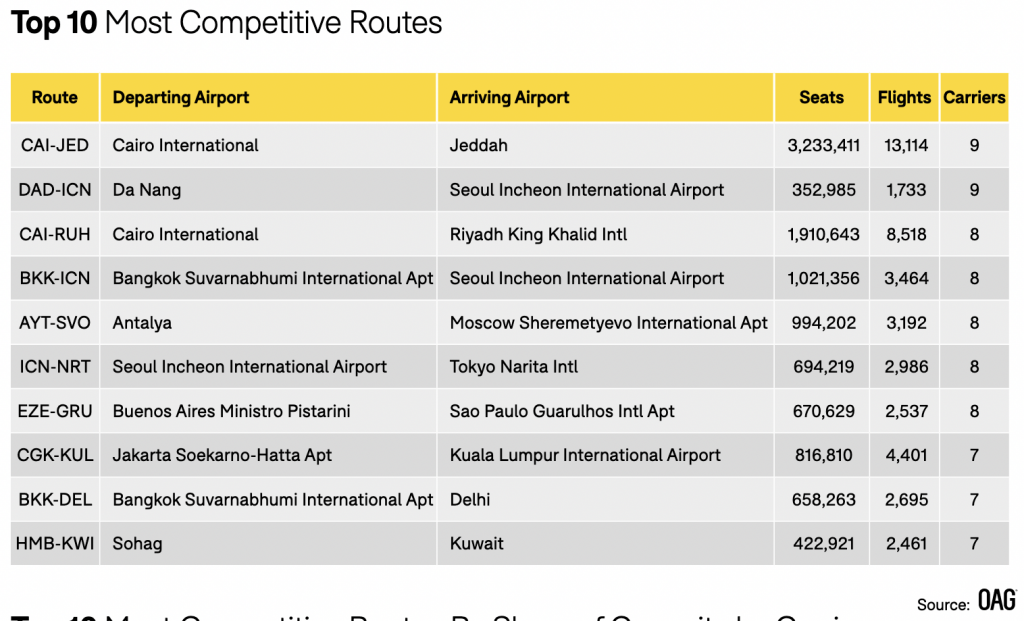Image resolution: width=1024 pixels, height=621 pixels.
Task: Click the OAG logo
Action: click(x=996, y=600)
